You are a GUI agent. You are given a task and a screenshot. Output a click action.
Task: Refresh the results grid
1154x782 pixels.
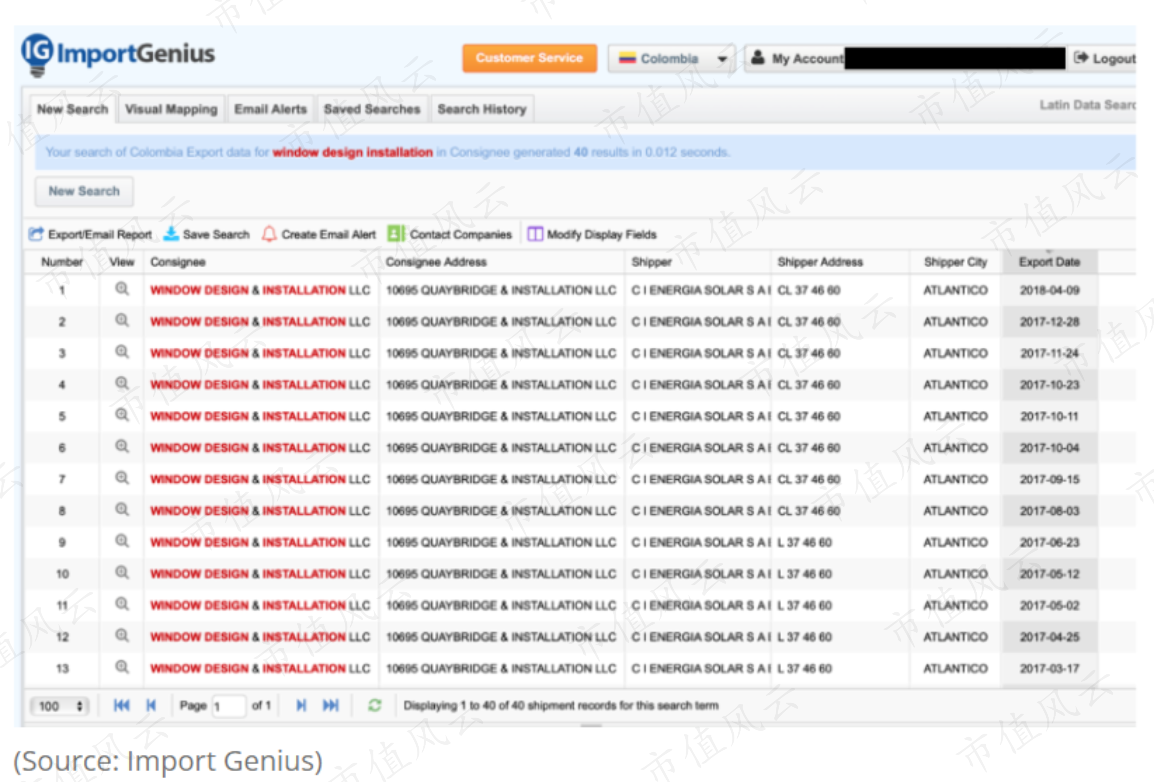click(x=375, y=705)
